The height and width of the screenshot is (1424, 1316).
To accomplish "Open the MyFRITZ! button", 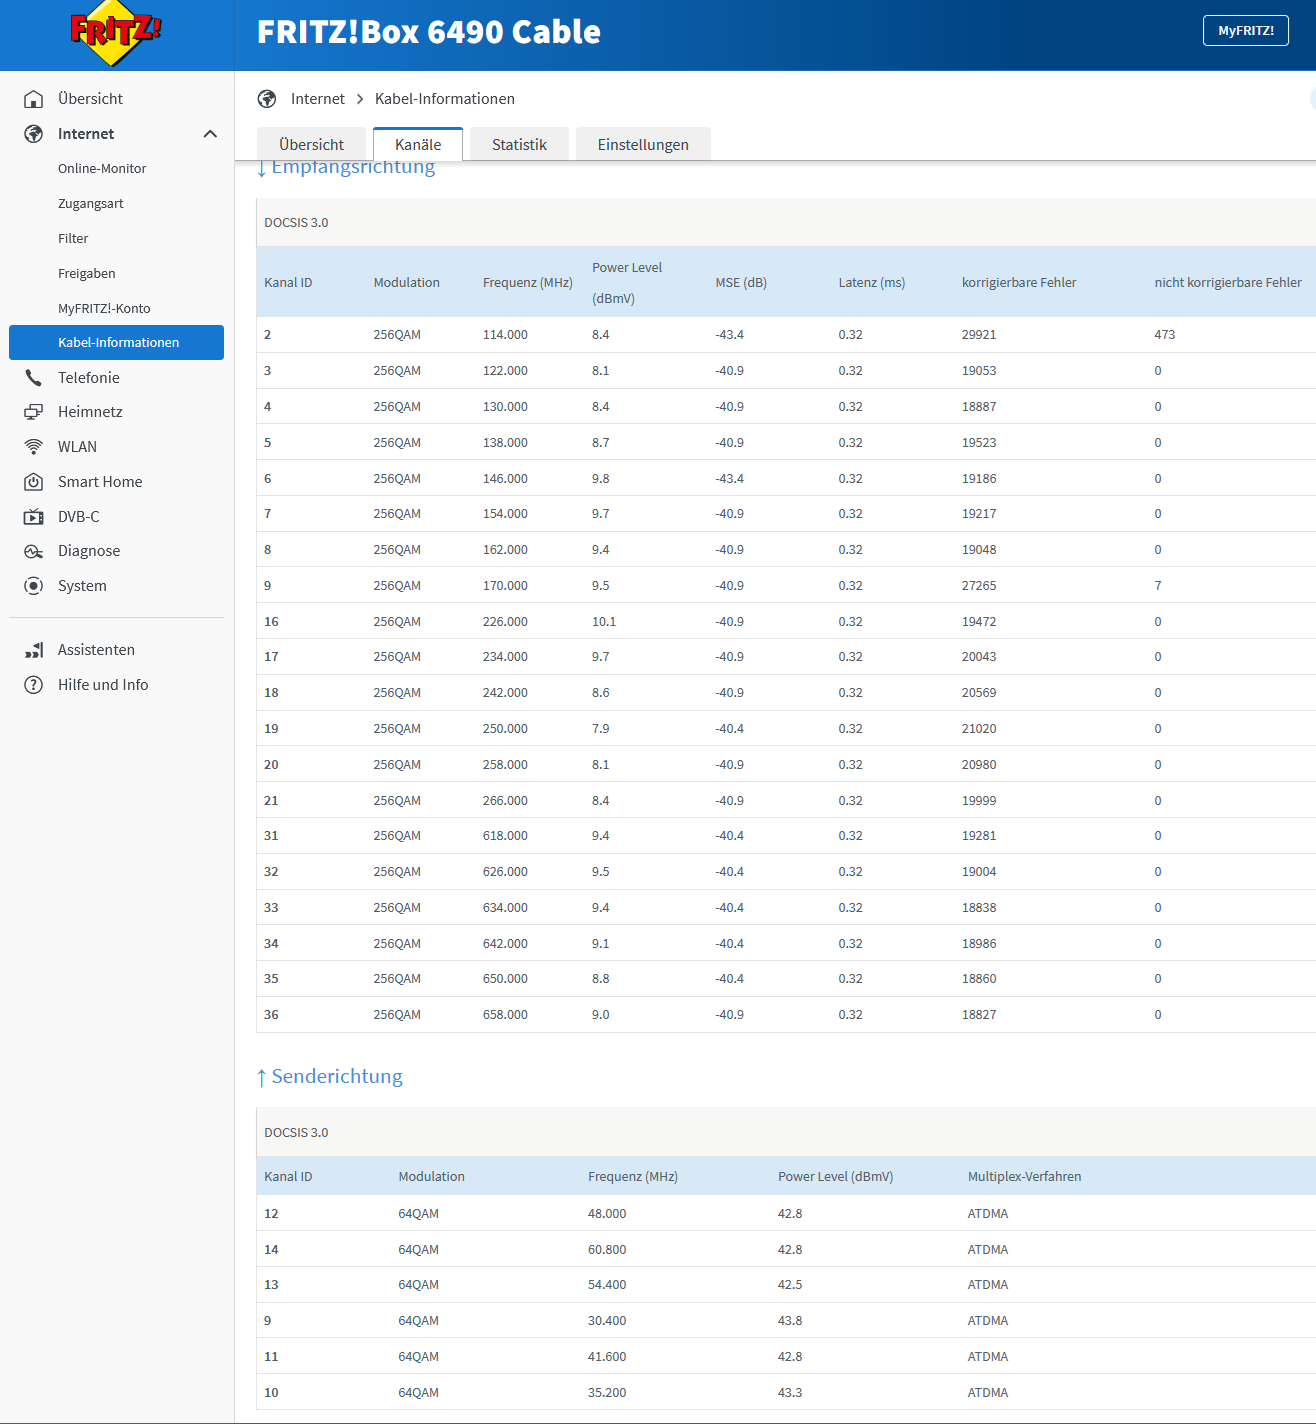I will pos(1246,31).
